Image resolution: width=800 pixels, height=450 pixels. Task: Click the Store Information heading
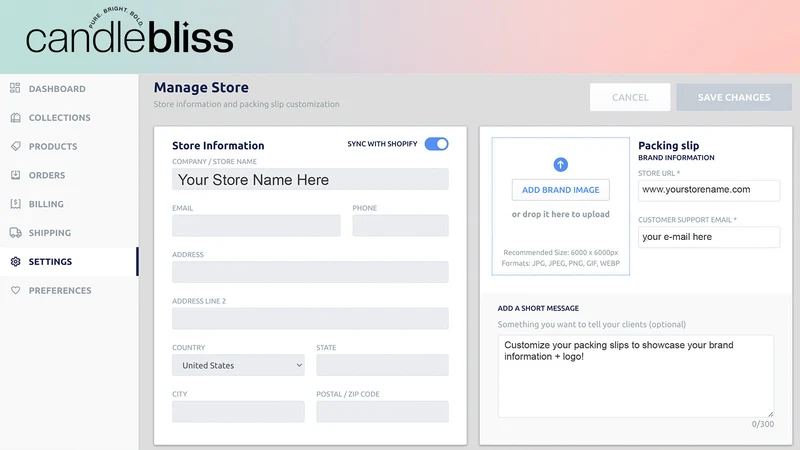[218, 145]
